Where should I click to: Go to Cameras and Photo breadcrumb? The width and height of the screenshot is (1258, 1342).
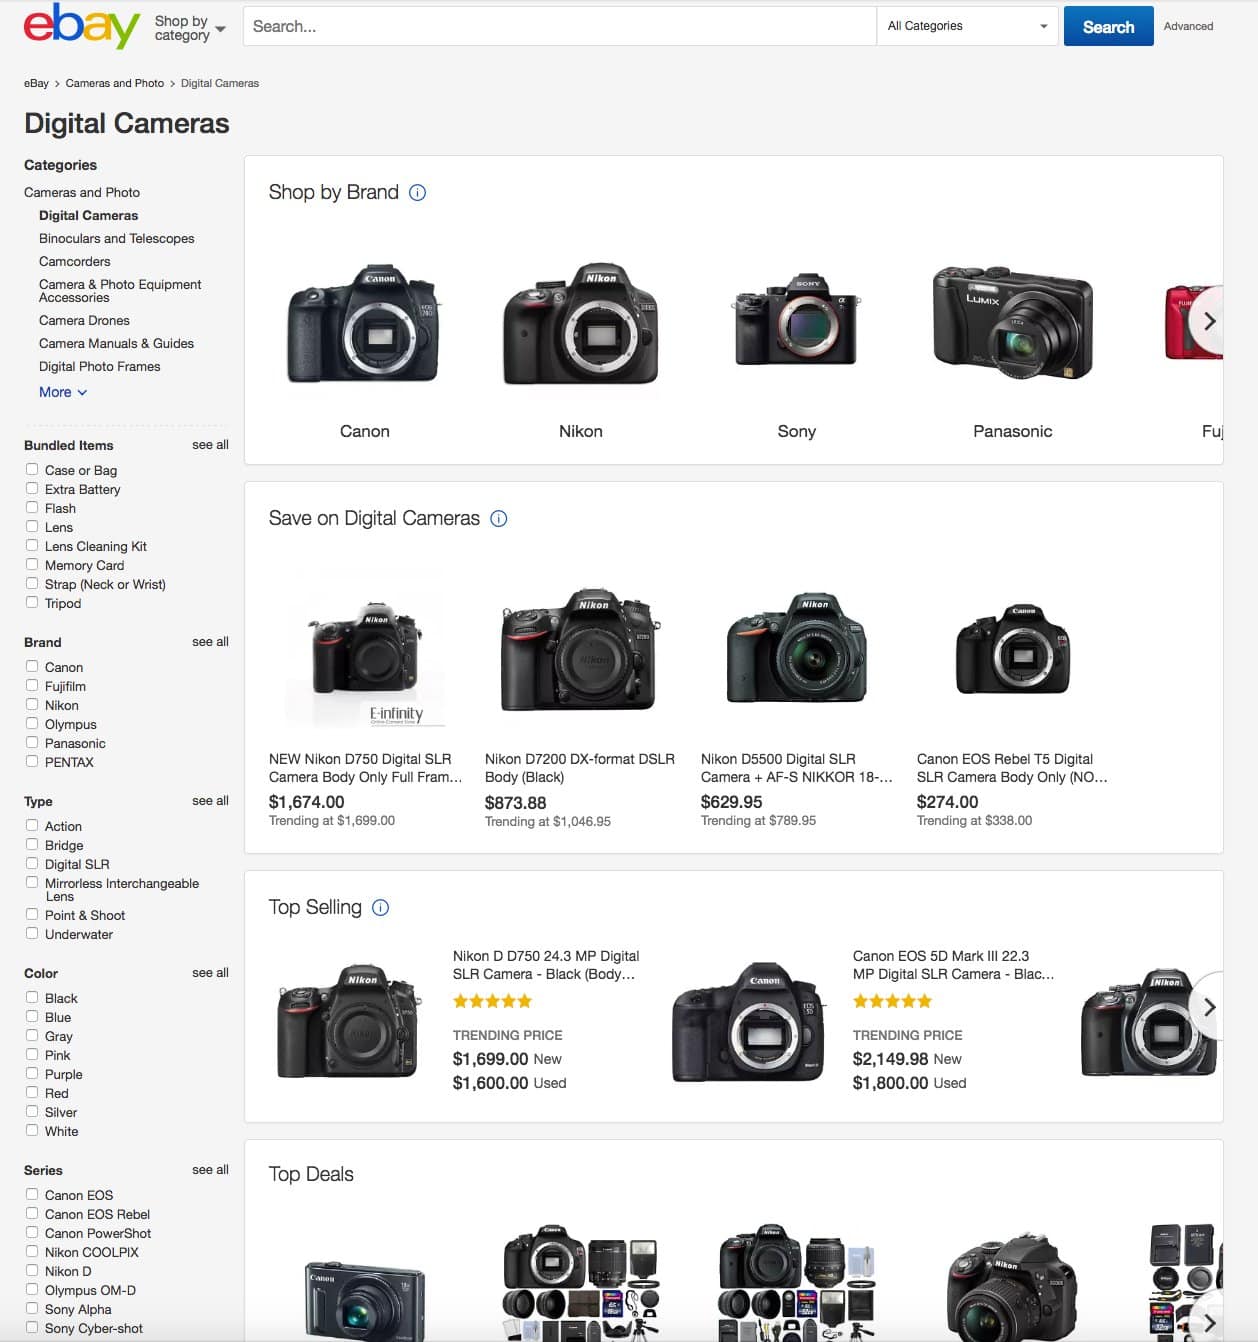[x=115, y=84]
